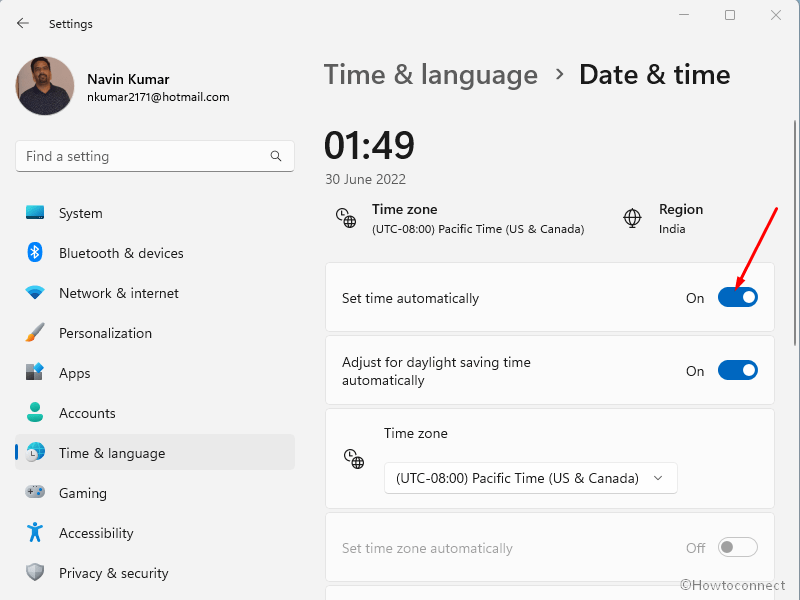Screen dimensions: 800x600
Task: Select the Network & internet wifi icon
Action: click(x=35, y=293)
